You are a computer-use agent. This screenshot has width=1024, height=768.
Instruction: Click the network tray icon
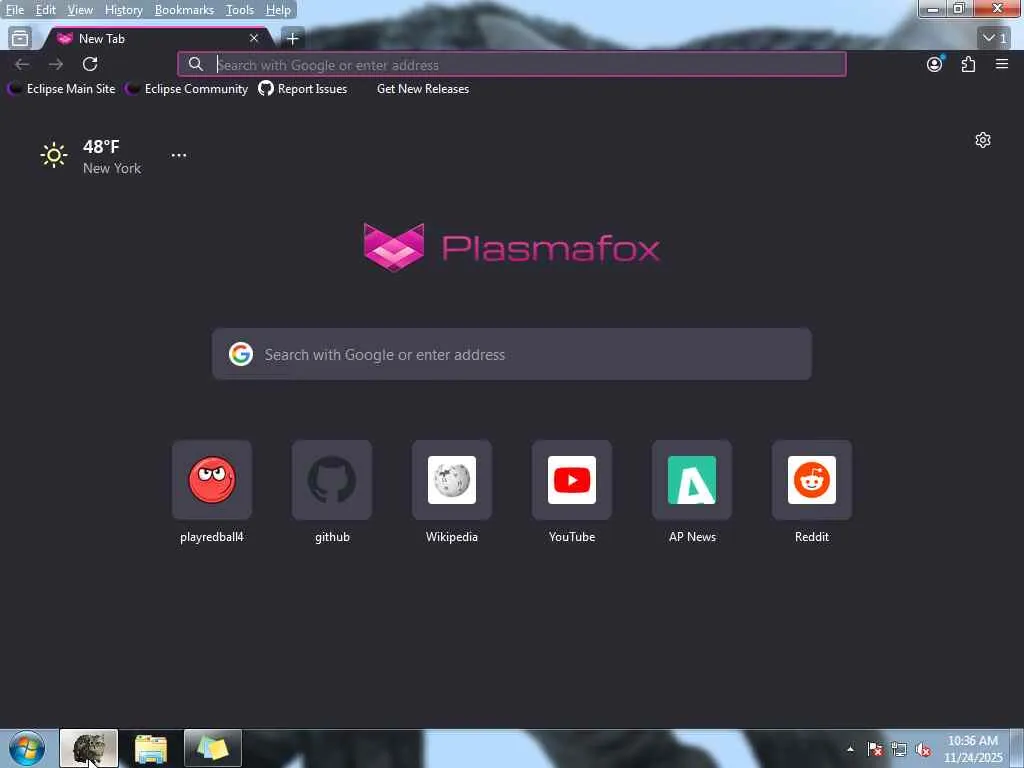(x=899, y=749)
